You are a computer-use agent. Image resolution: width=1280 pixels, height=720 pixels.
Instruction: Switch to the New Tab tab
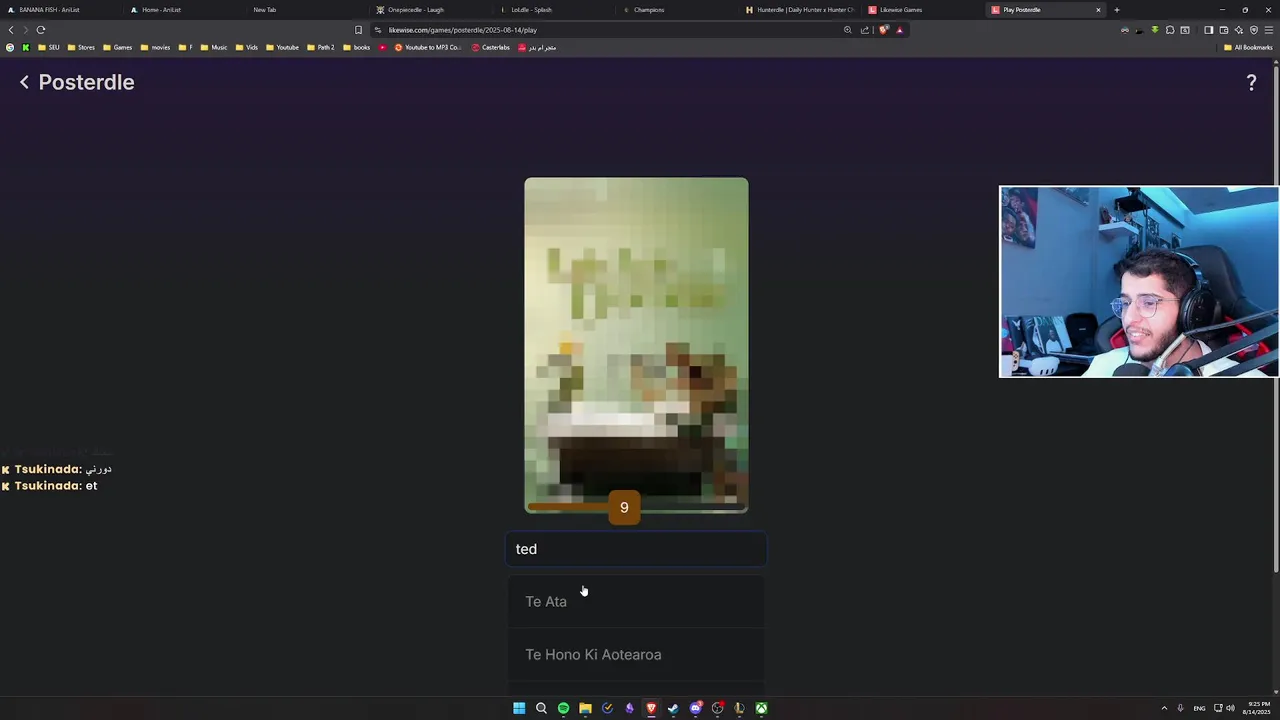(307, 10)
